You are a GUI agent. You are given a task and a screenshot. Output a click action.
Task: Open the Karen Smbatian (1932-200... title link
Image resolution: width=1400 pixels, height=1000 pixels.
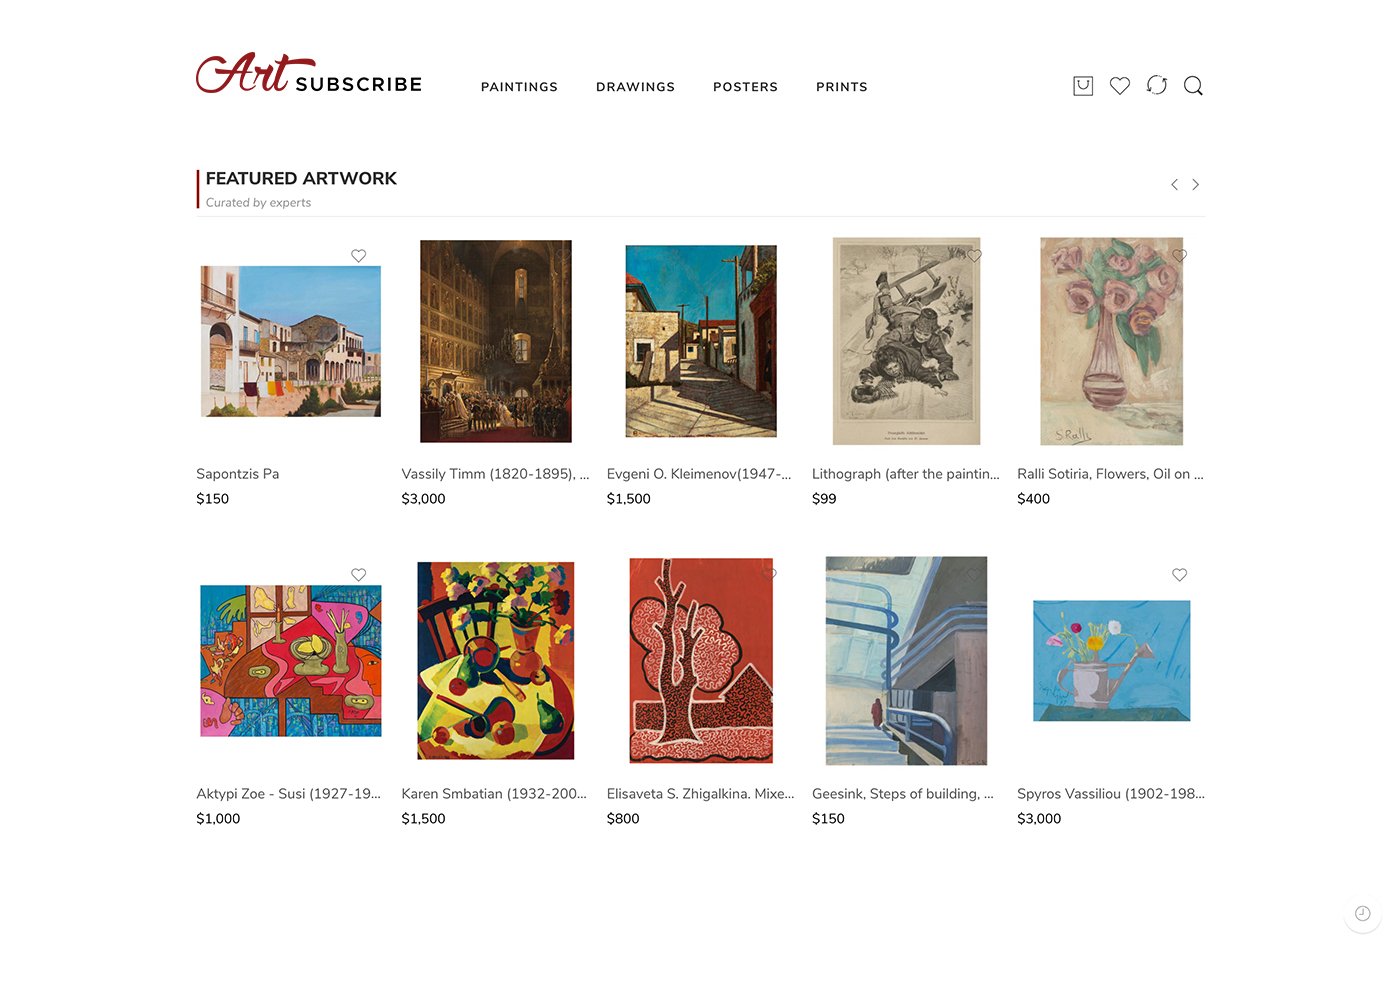click(x=494, y=794)
